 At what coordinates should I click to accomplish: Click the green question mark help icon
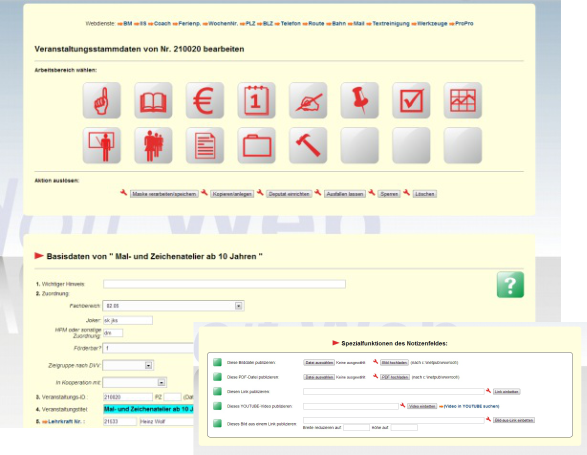click(510, 285)
